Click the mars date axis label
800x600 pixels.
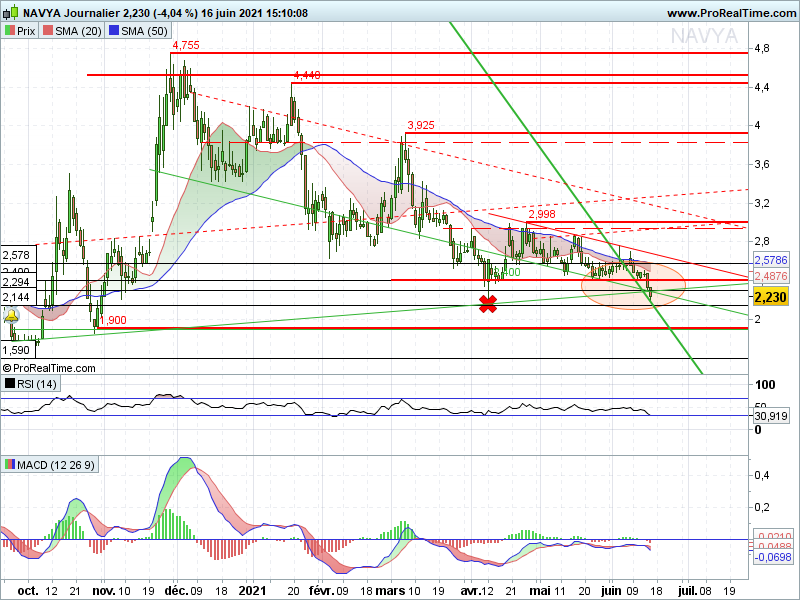[391, 591]
